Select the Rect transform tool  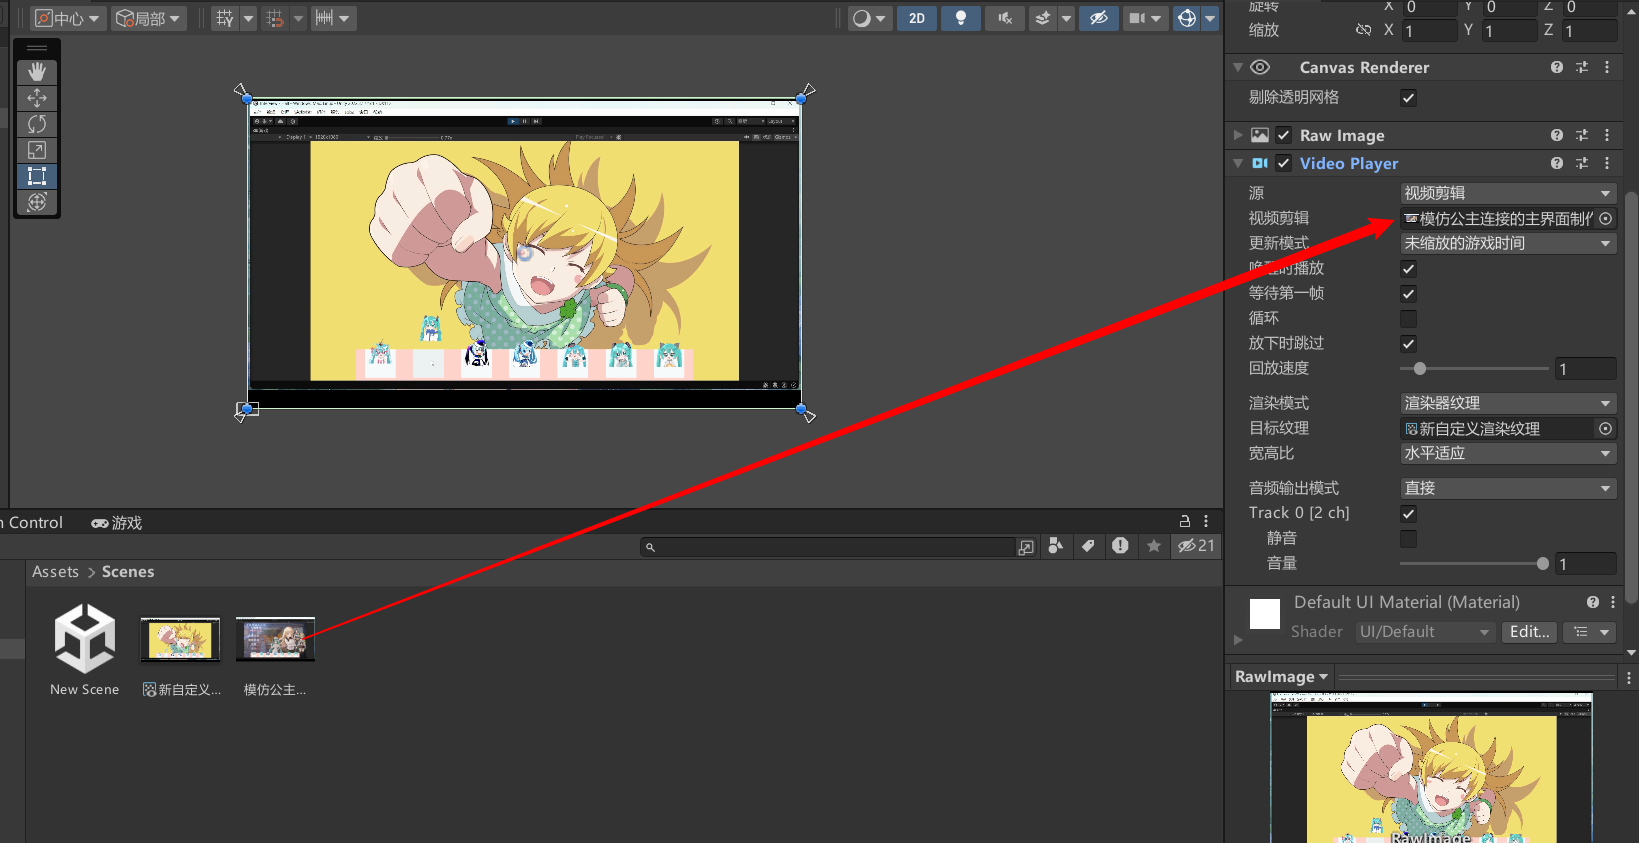pyautogui.click(x=37, y=176)
